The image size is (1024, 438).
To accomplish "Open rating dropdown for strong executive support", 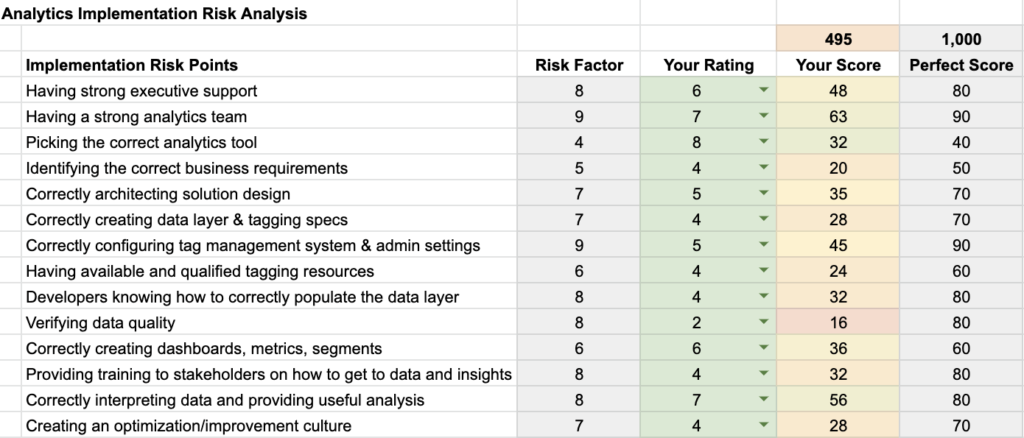I will pyautogui.click(x=763, y=90).
